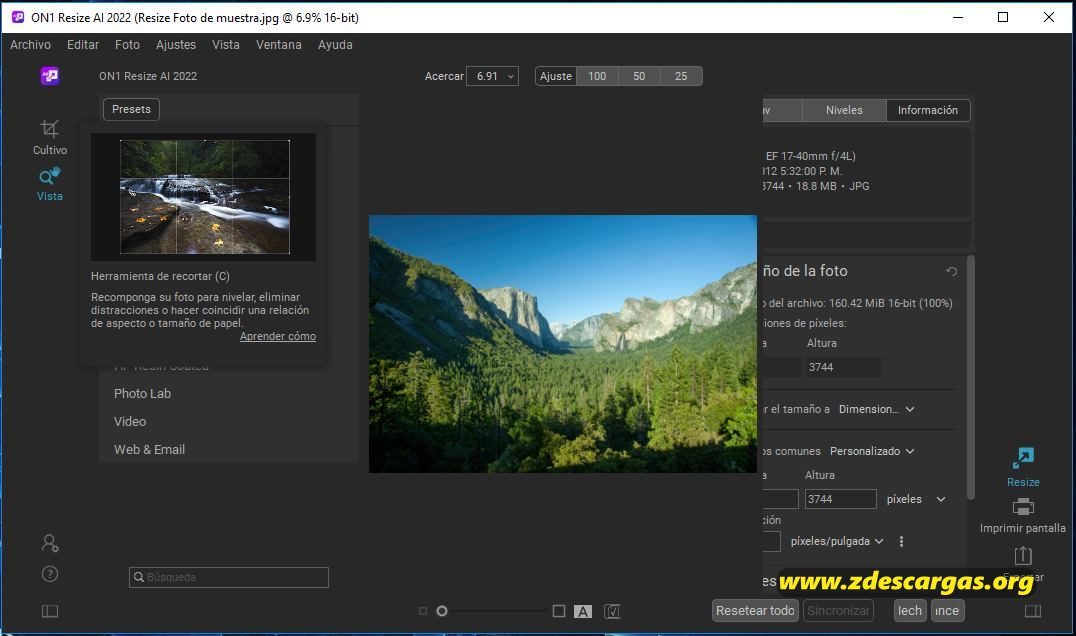Image resolution: width=1076 pixels, height=636 pixels.
Task: Click the Presets button
Action: [131, 109]
